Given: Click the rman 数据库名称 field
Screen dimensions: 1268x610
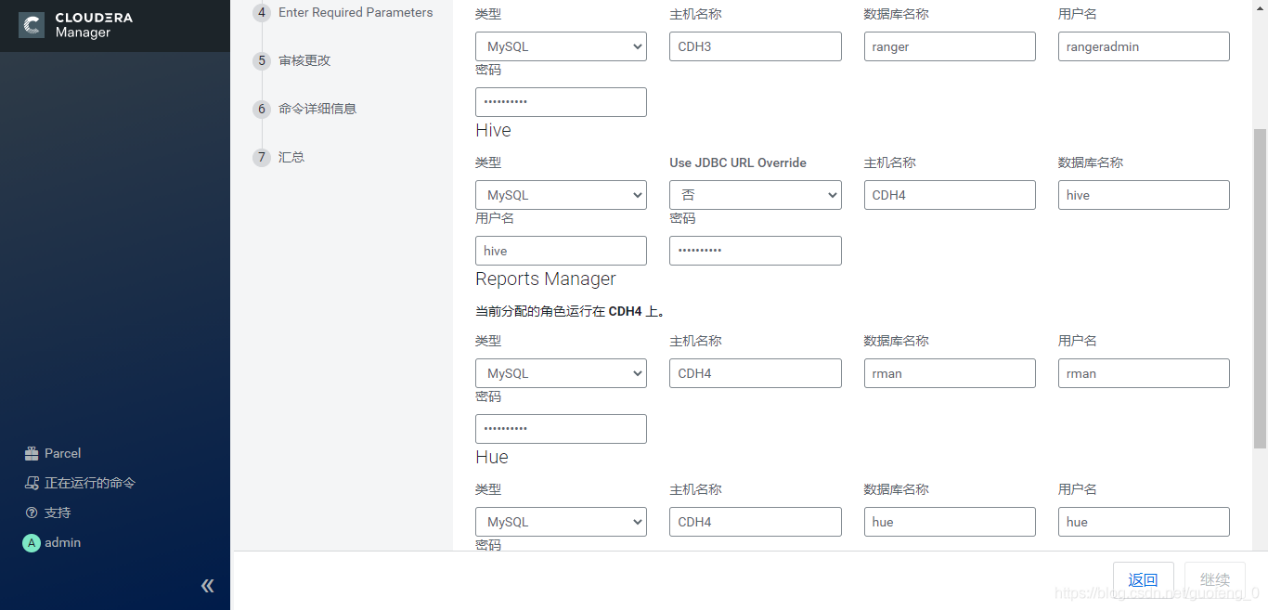Looking at the screenshot, I should 948,373.
